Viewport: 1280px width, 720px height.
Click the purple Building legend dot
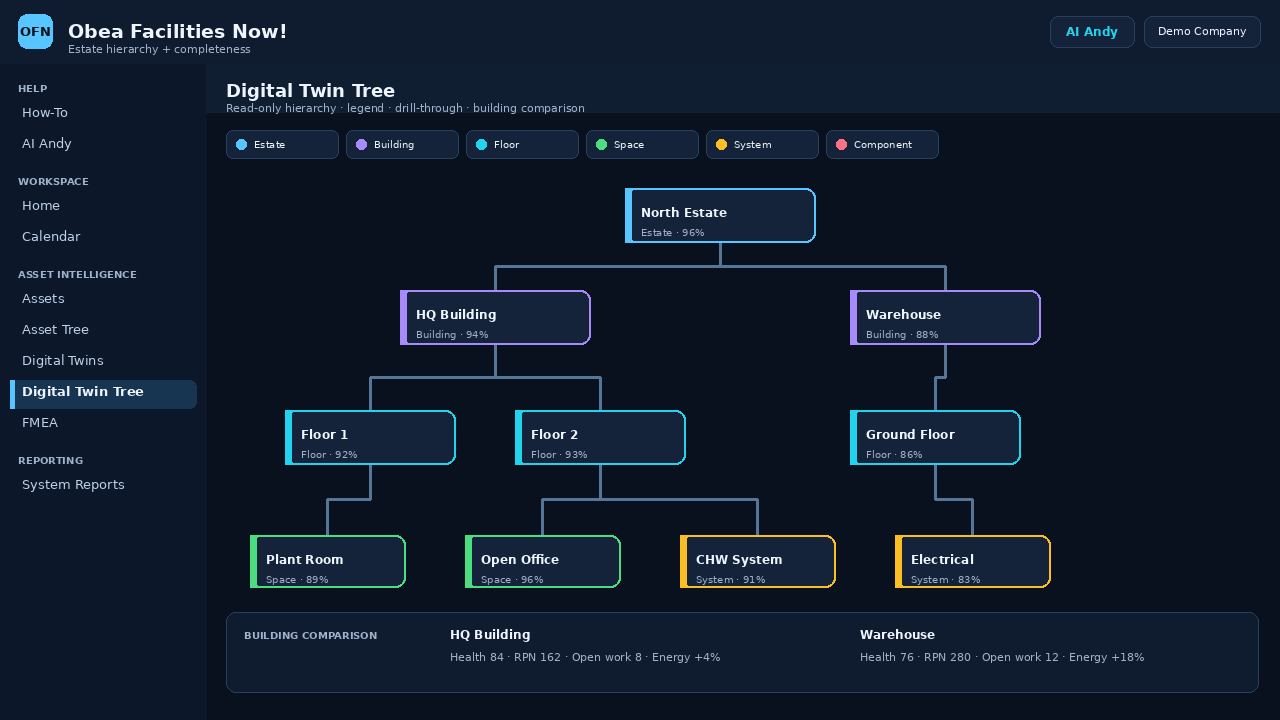(x=361, y=145)
